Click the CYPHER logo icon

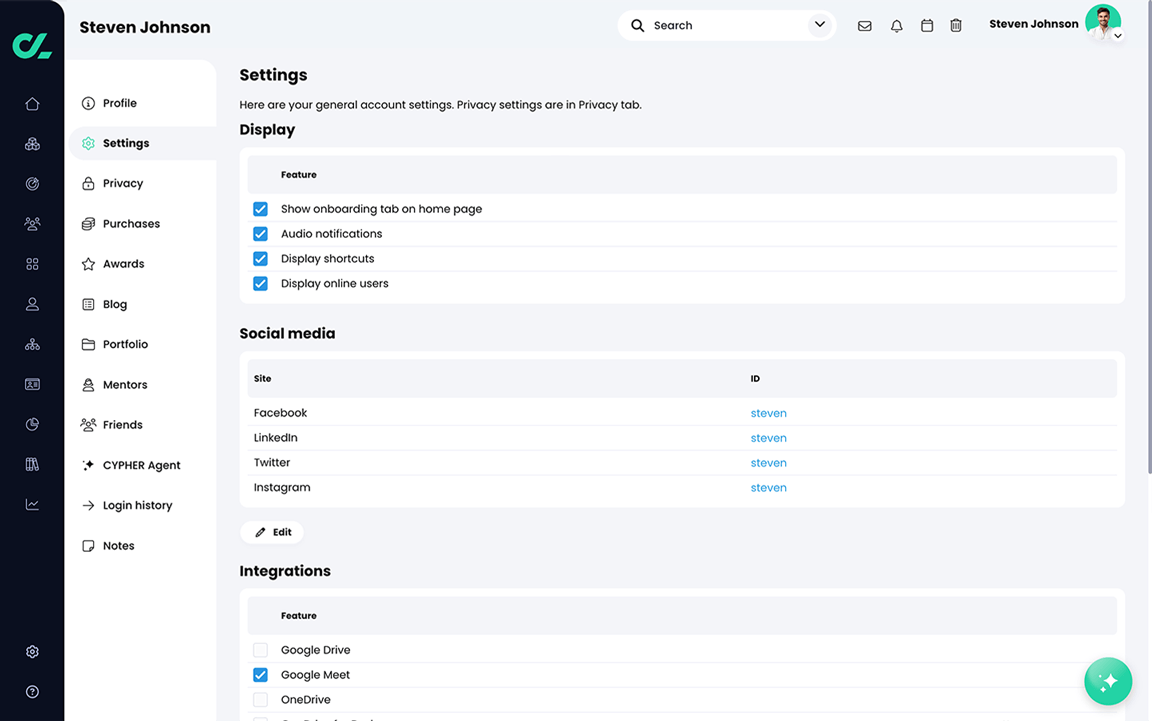coord(32,45)
